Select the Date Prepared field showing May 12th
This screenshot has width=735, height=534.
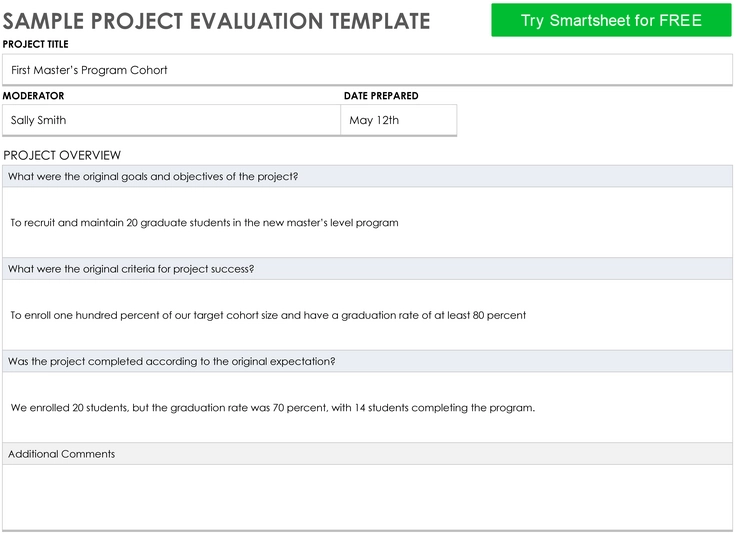point(398,120)
